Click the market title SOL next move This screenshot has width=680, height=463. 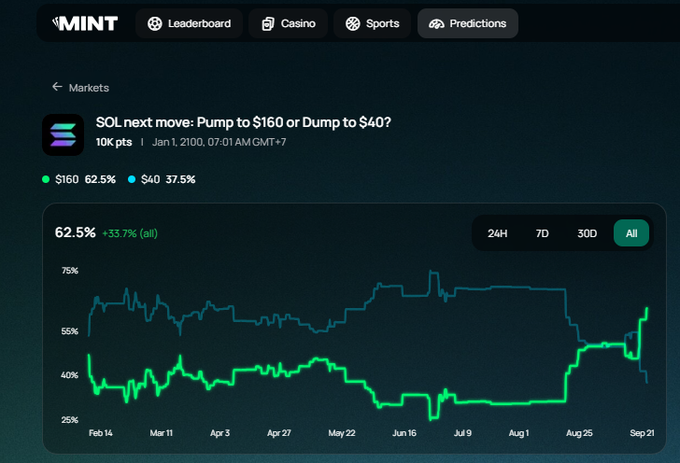click(x=243, y=123)
